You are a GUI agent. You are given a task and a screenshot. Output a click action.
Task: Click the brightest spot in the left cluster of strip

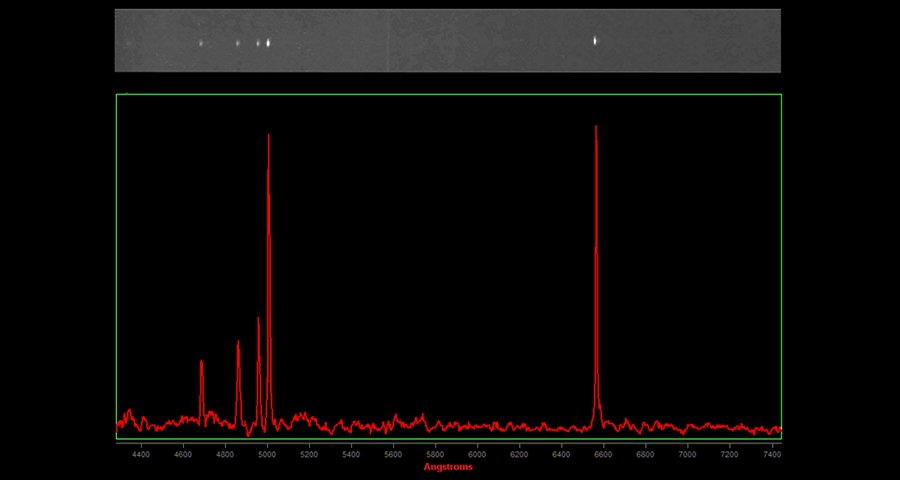pyautogui.click(x=268, y=43)
